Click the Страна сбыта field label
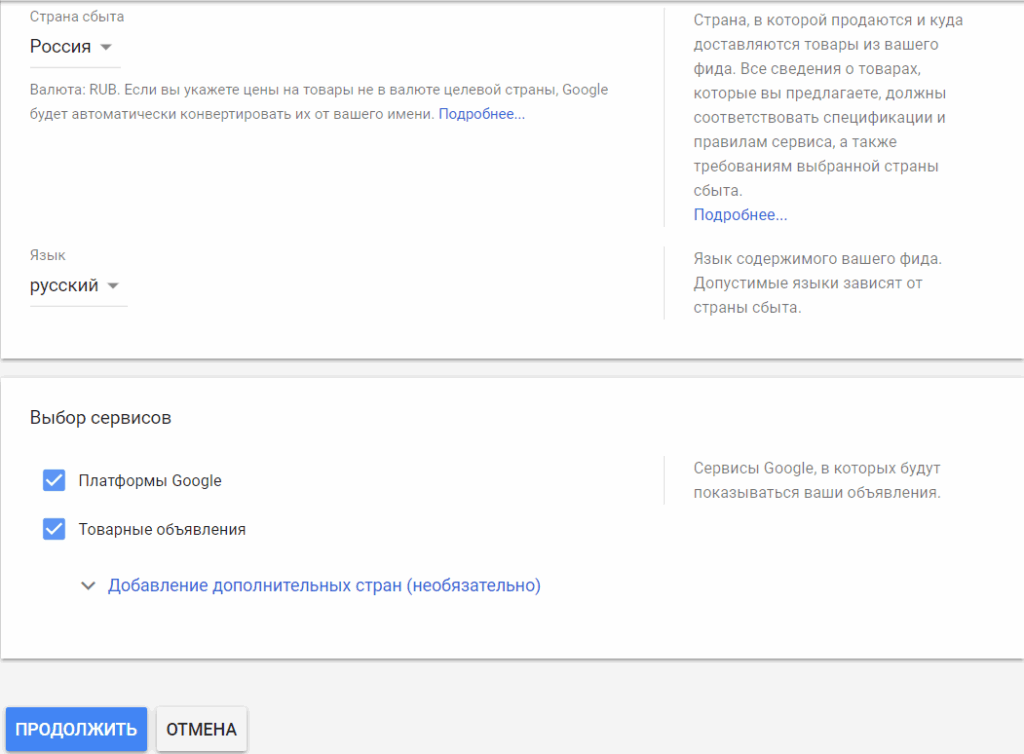 [77, 18]
